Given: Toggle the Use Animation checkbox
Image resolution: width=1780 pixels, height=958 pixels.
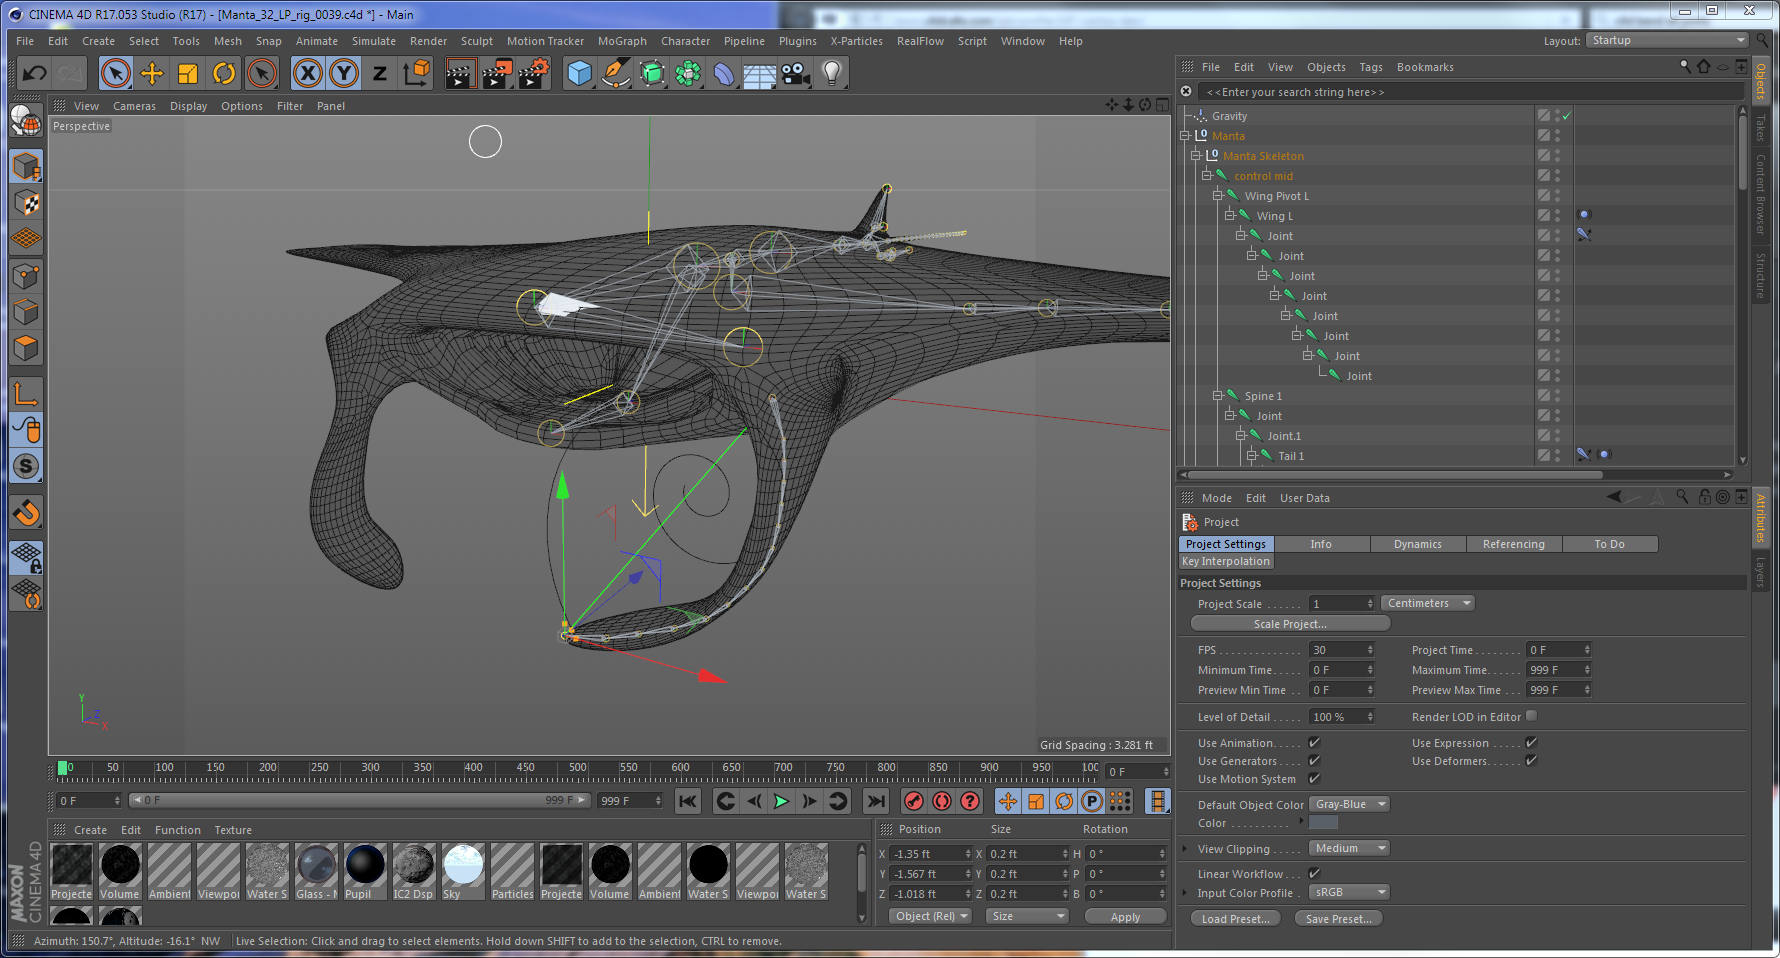Looking at the screenshot, I should pos(1314,743).
